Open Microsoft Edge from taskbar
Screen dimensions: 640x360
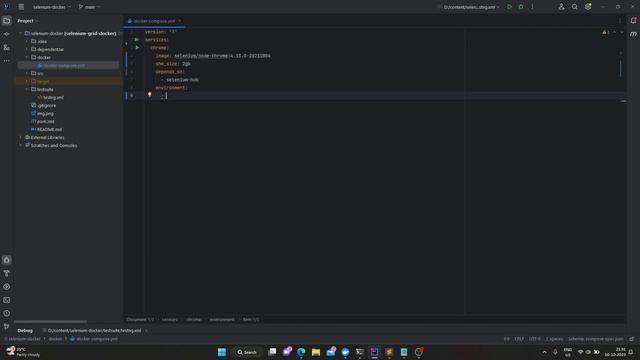pyautogui.click(x=301, y=352)
